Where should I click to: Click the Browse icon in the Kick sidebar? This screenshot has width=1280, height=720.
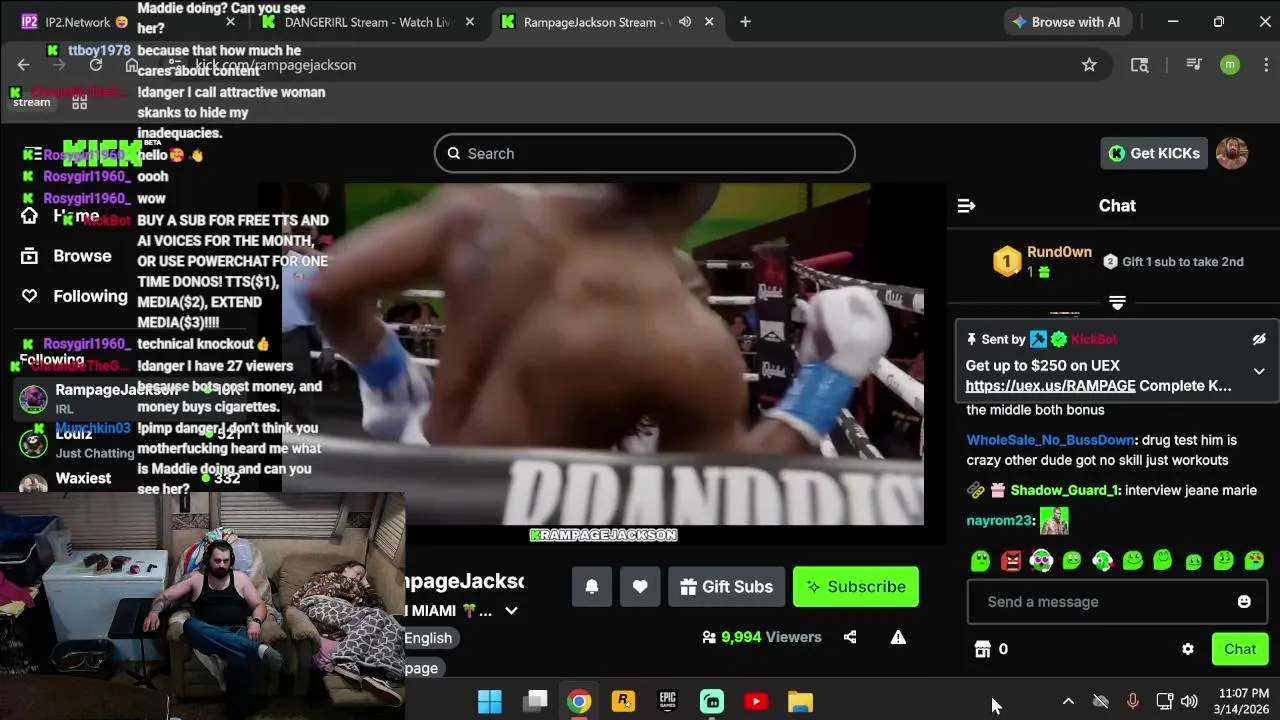[x=29, y=256]
